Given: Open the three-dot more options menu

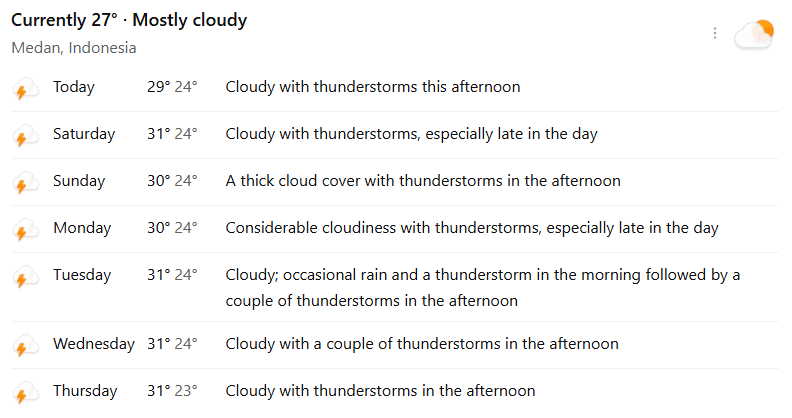Looking at the screenshot, I should tap(715, 33).
